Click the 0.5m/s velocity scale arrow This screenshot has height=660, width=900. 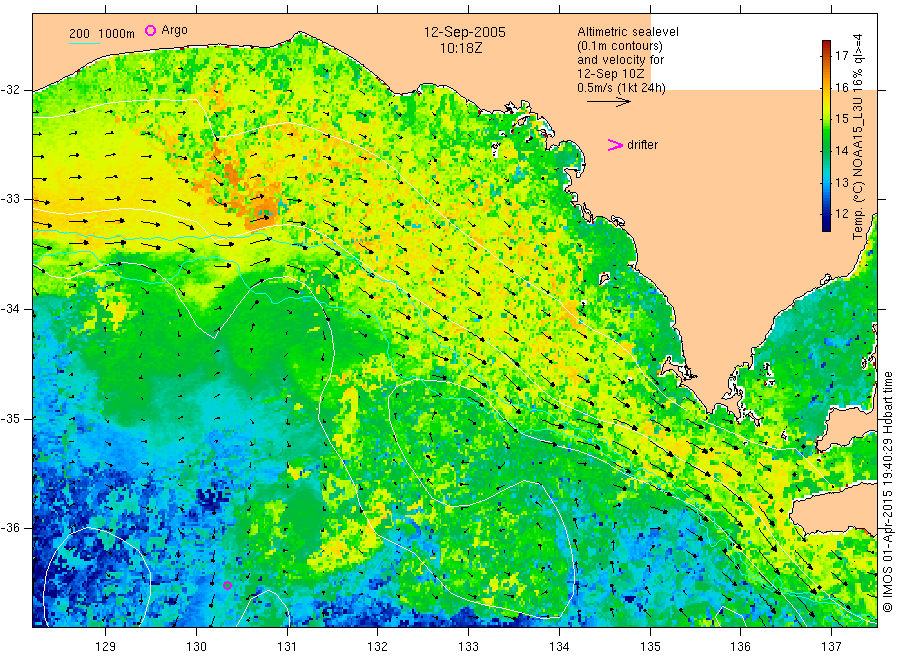coord(608,102)
